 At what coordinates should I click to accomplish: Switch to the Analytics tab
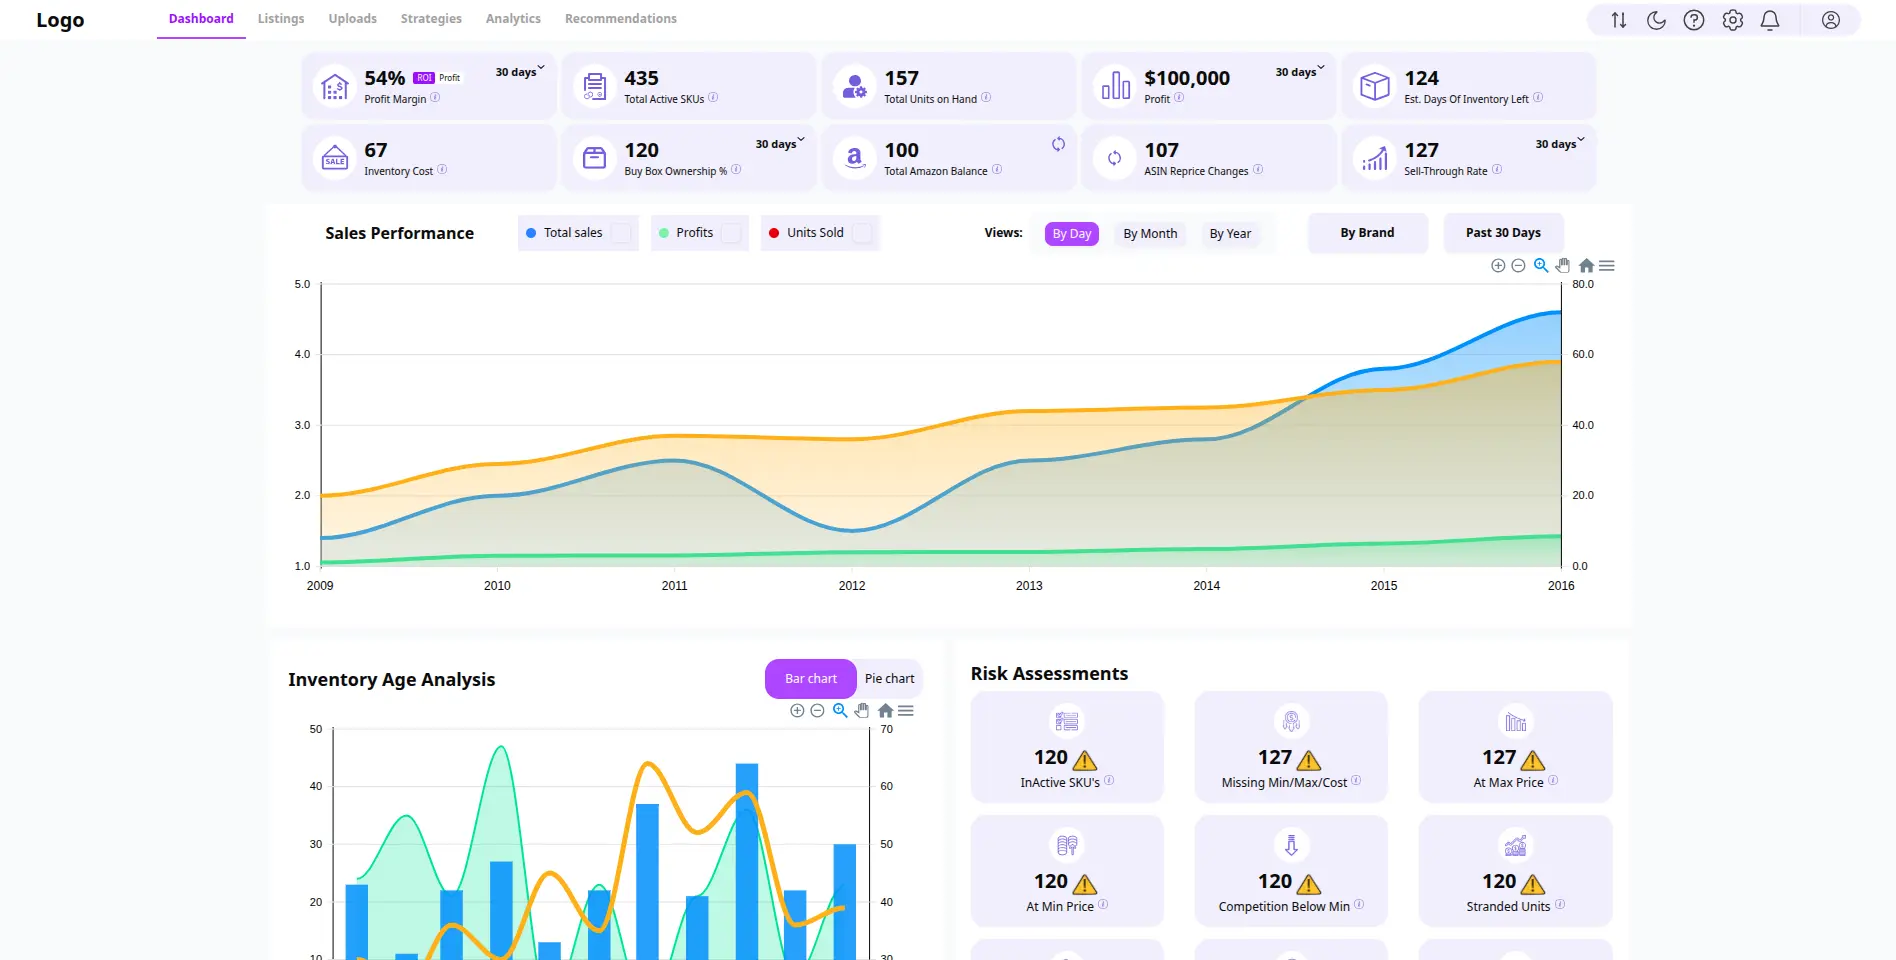512,18
